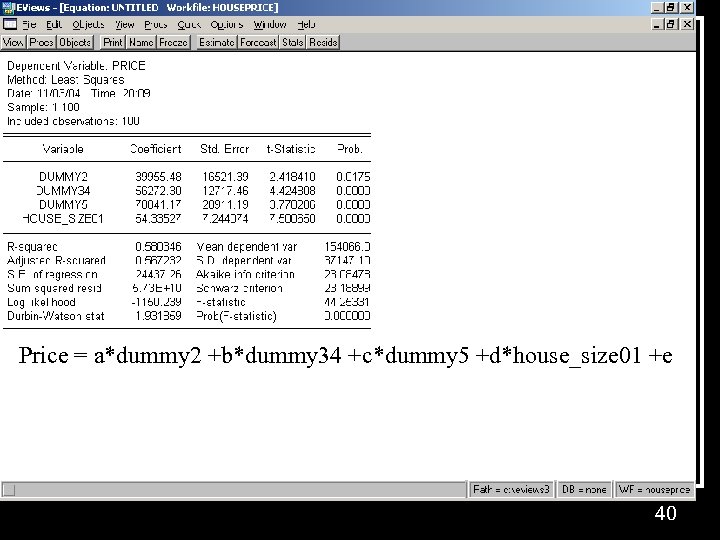Screen dimensions: 720x540
Task: Click the Std. Error column header
Action: coord(225,149)
